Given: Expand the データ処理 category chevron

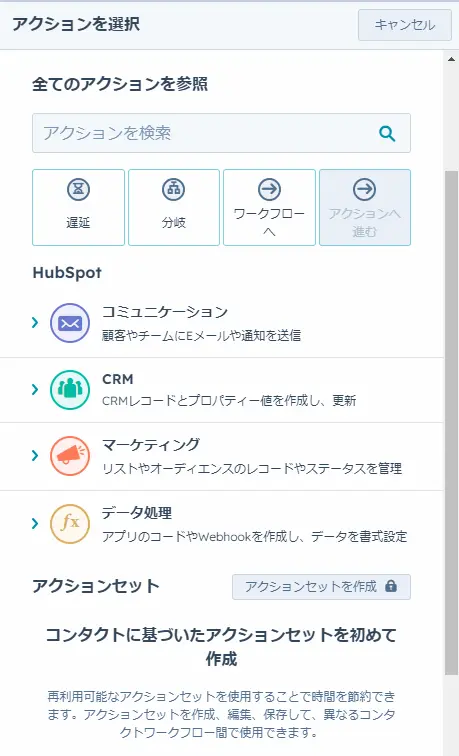Looking at the screenshot, I should [35, 523].
